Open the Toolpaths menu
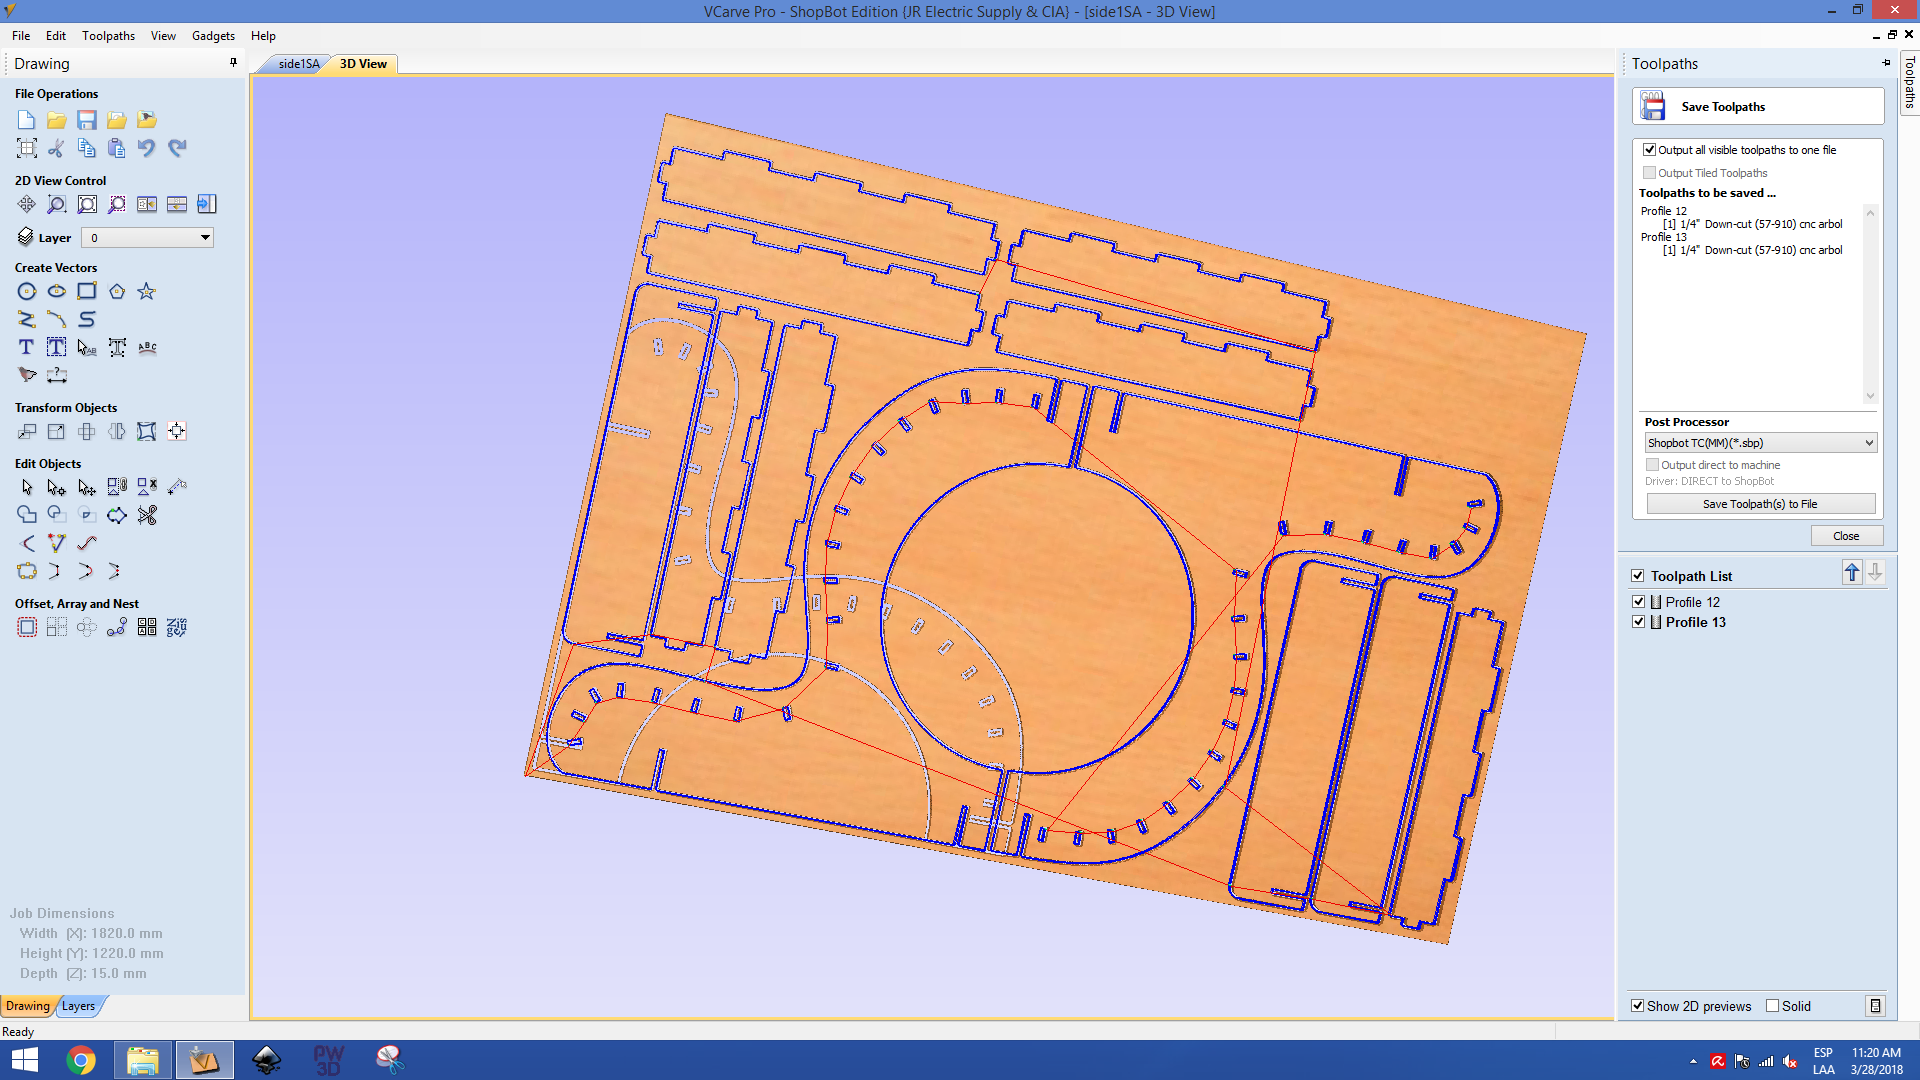 point(108,36)
